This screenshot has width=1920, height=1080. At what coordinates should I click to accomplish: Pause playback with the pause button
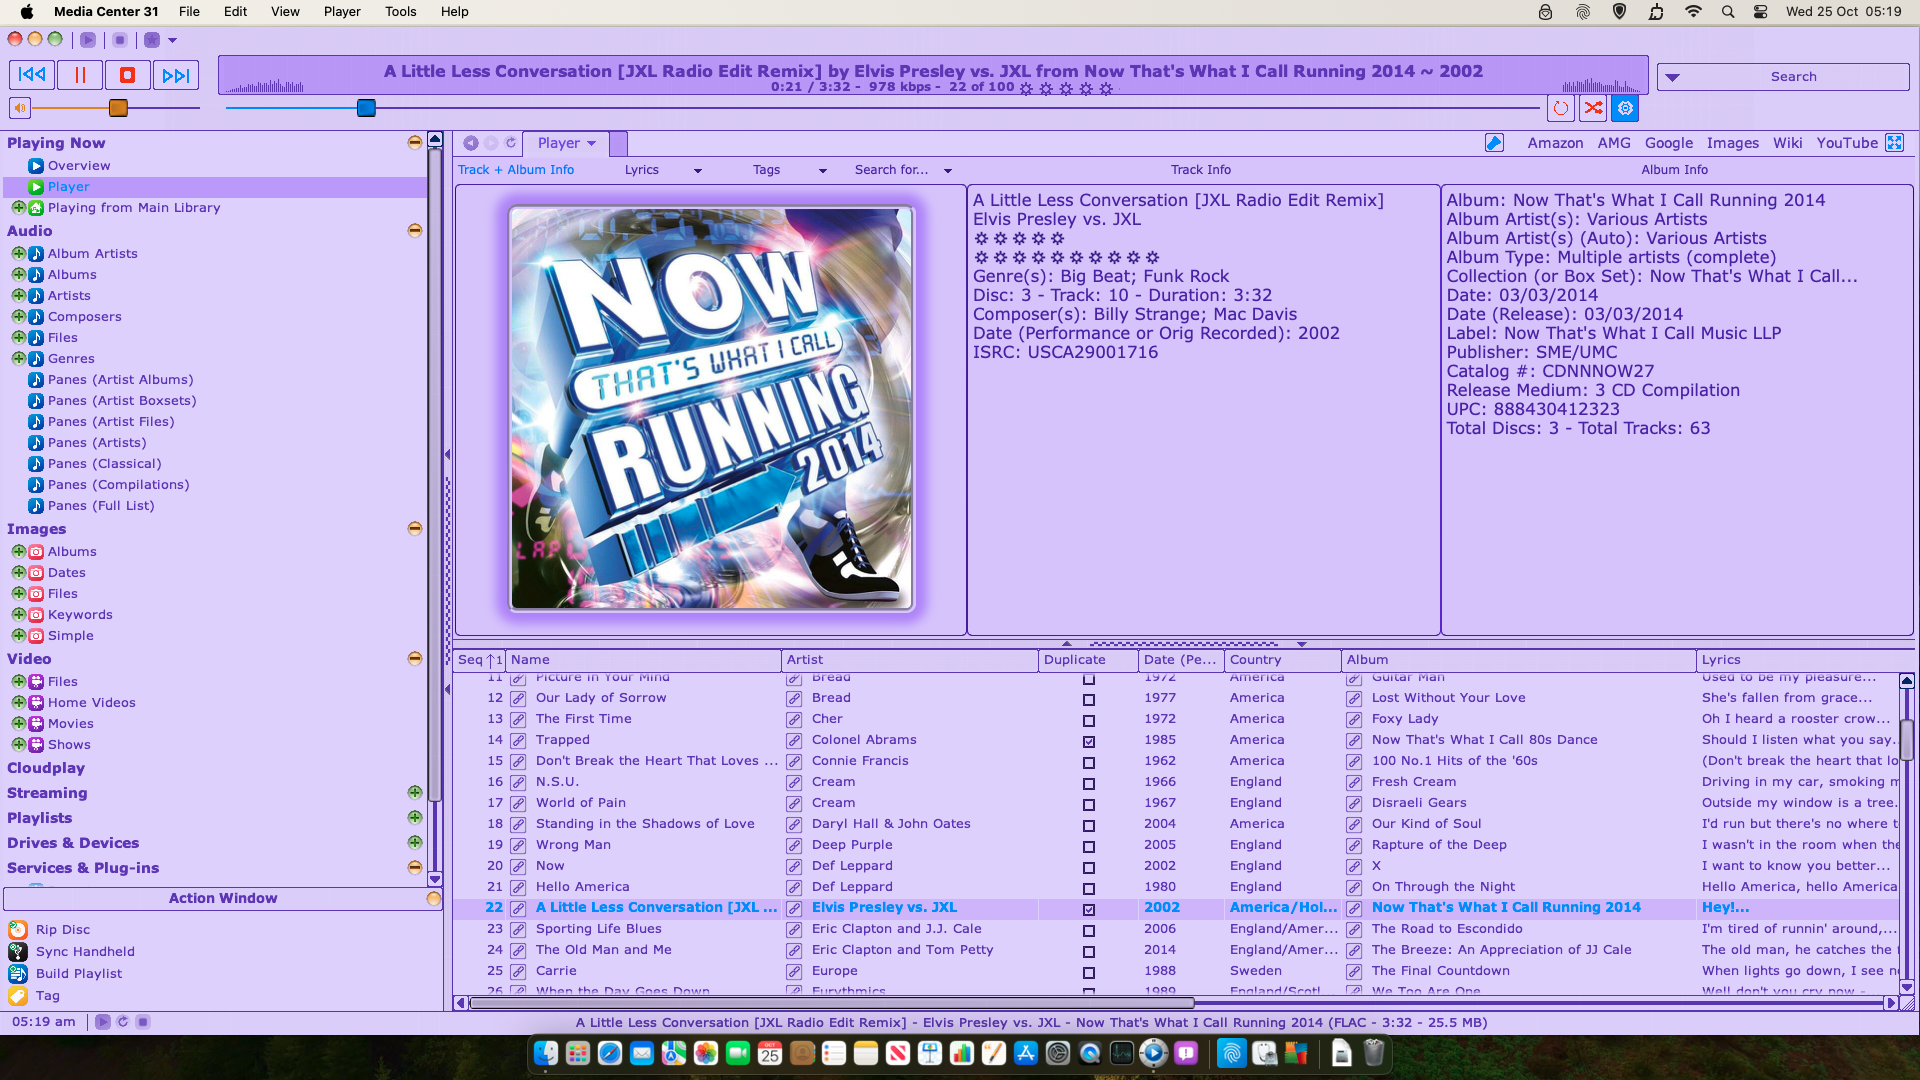[x=80, y=75]
